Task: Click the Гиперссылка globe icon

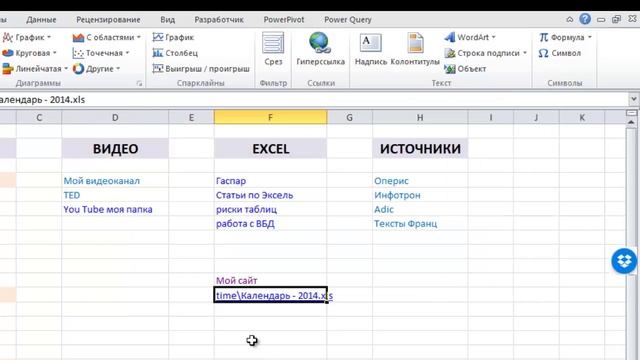Action: pos(320,43)
